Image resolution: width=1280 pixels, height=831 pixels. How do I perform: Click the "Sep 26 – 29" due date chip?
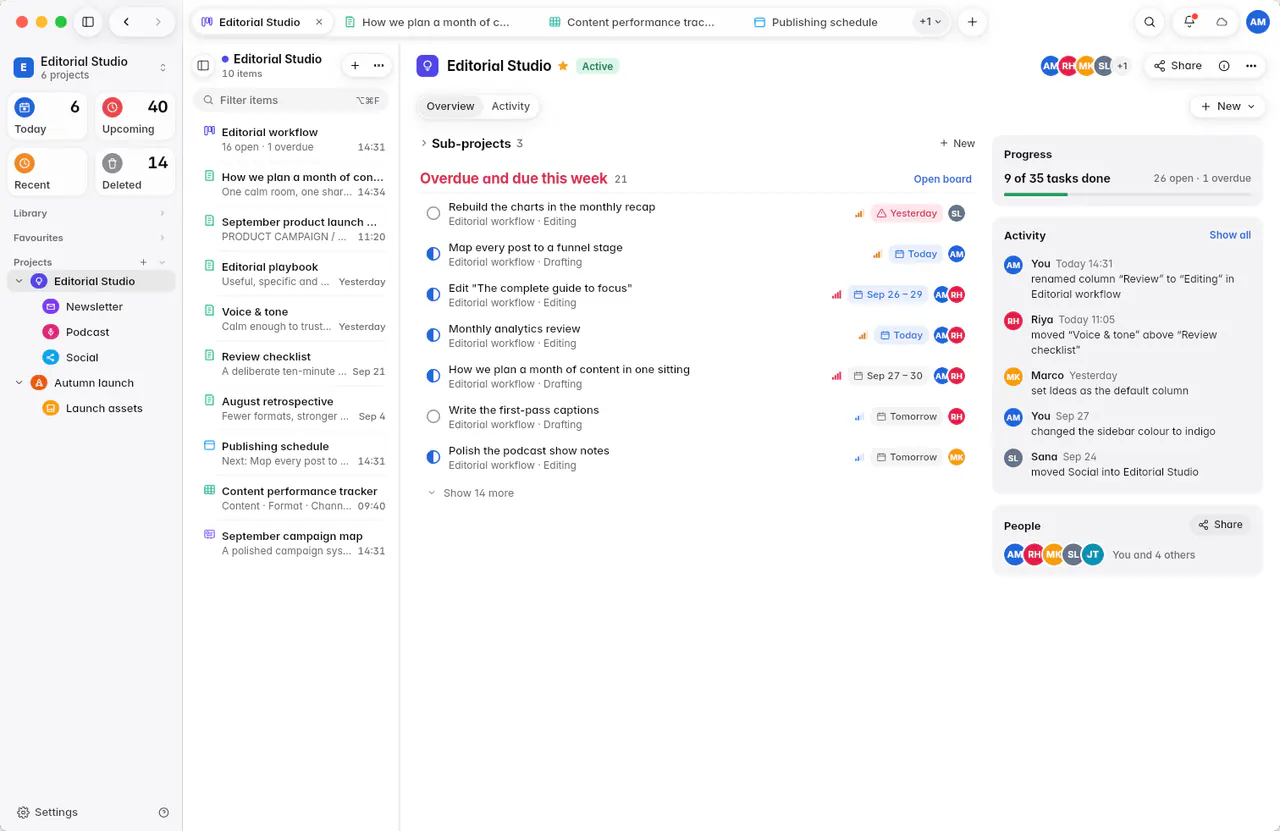coord(887,295)
